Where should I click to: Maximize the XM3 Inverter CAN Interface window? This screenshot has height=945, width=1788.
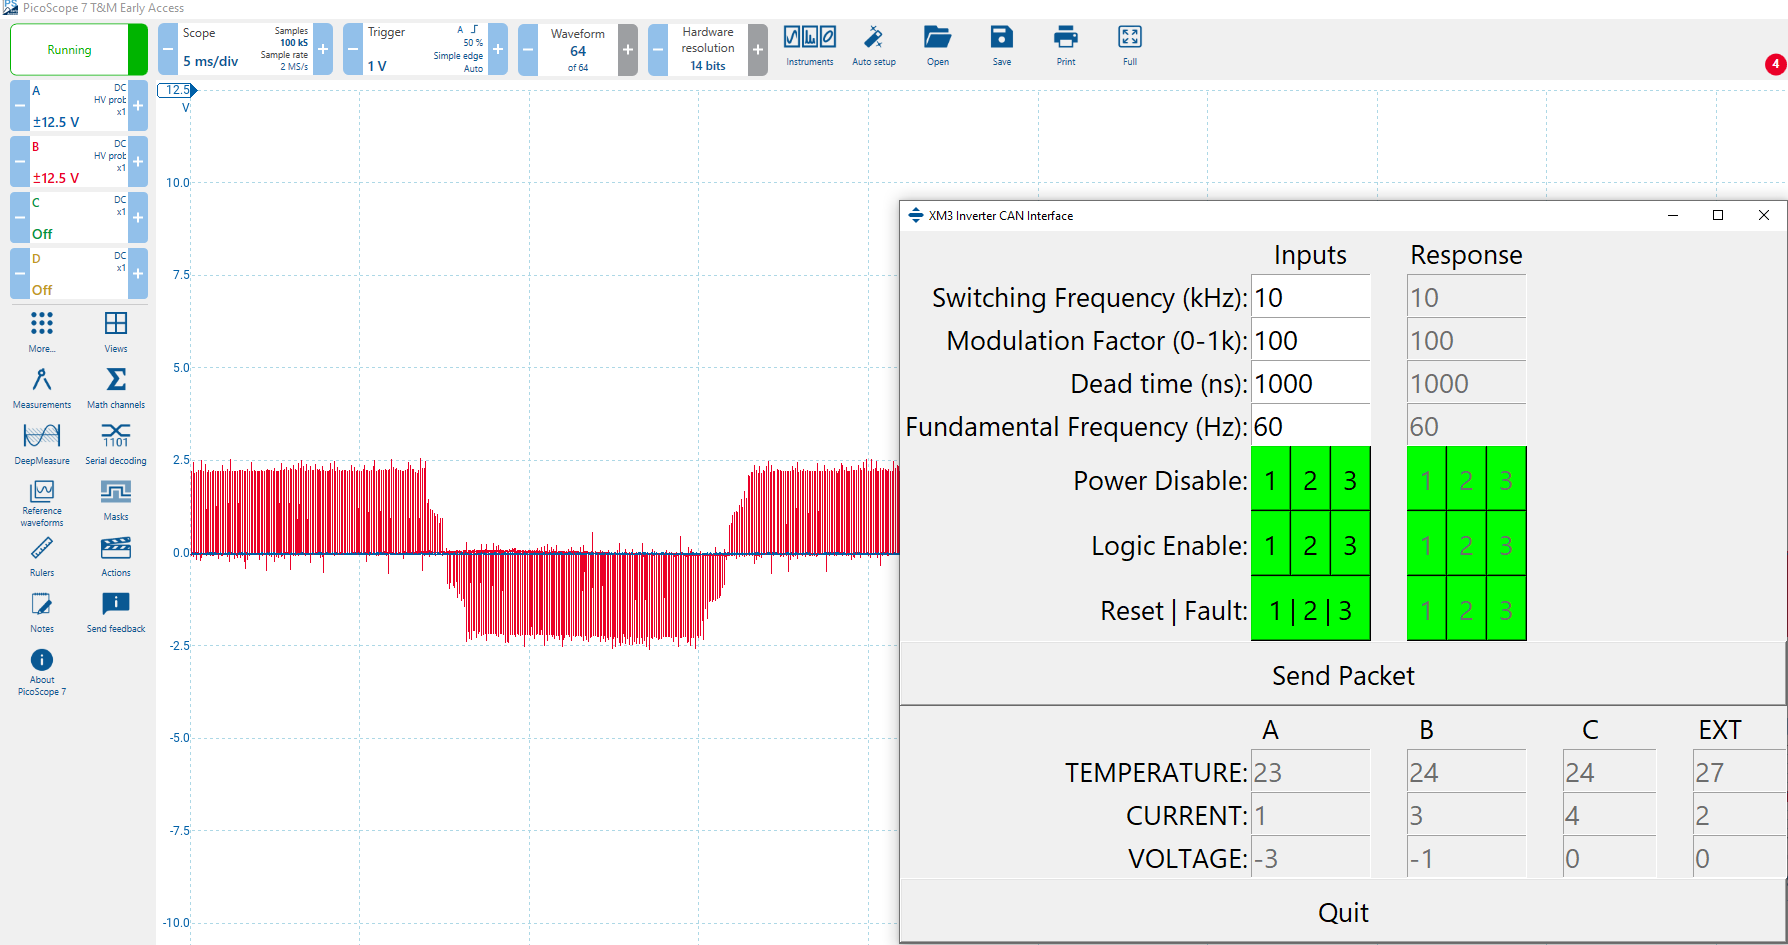pyautogui.click(x=1718, y=215)
